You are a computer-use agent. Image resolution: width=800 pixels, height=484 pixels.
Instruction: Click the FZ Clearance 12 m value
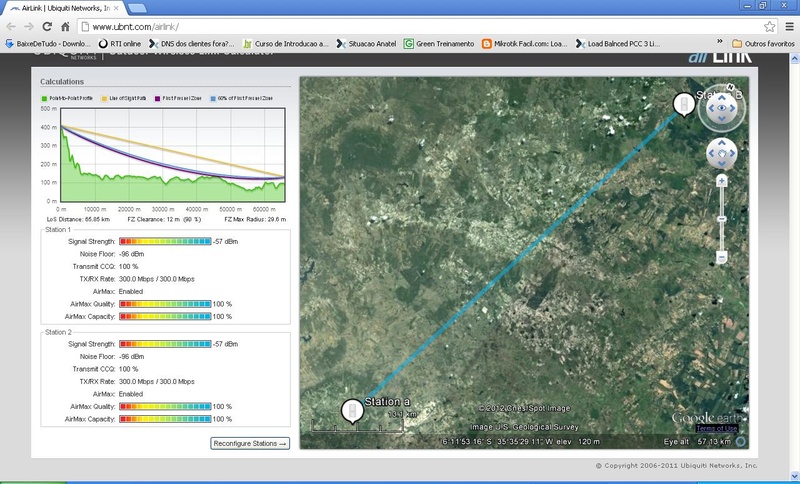click(164, 220)
